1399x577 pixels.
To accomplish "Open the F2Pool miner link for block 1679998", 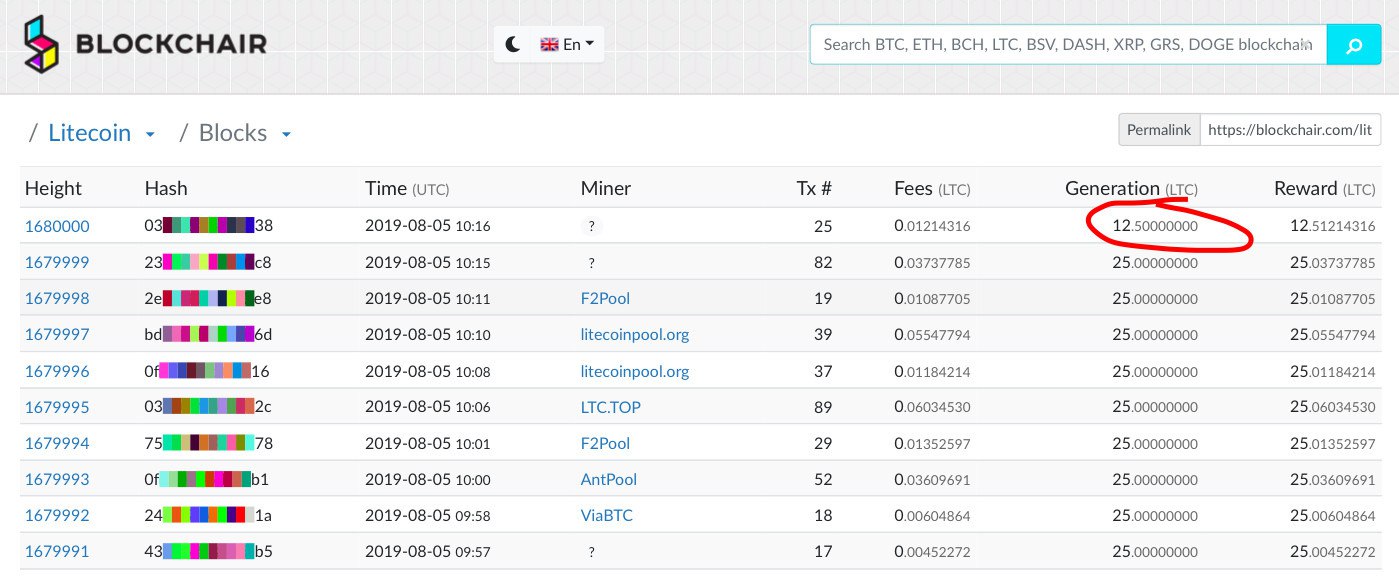I will [x=605, y=298].
